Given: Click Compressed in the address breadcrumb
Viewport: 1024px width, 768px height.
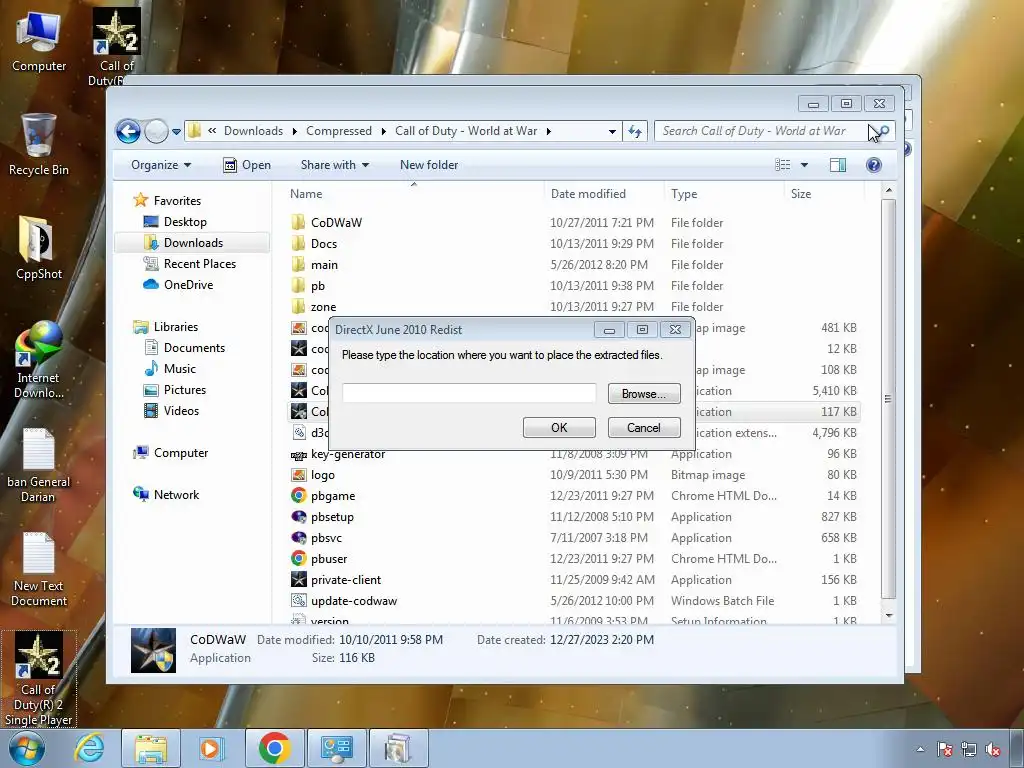Looking at the screenshot, I should (x=338, y=131).
